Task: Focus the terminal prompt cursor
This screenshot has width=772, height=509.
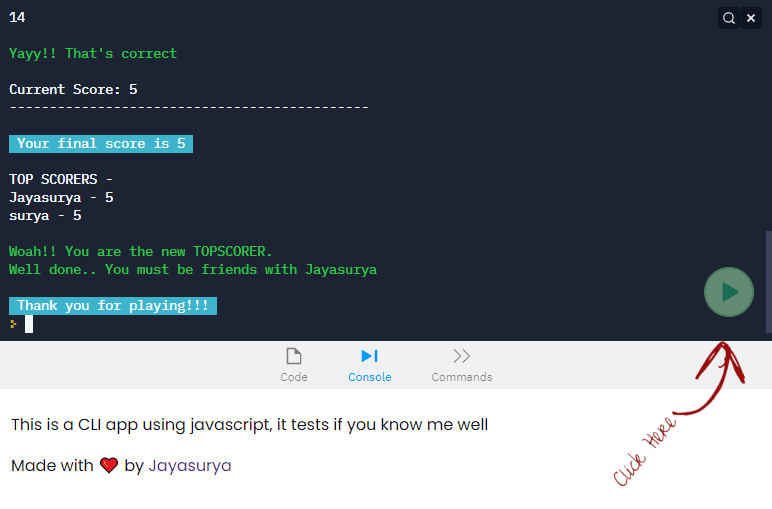Action: pos(29,324)
